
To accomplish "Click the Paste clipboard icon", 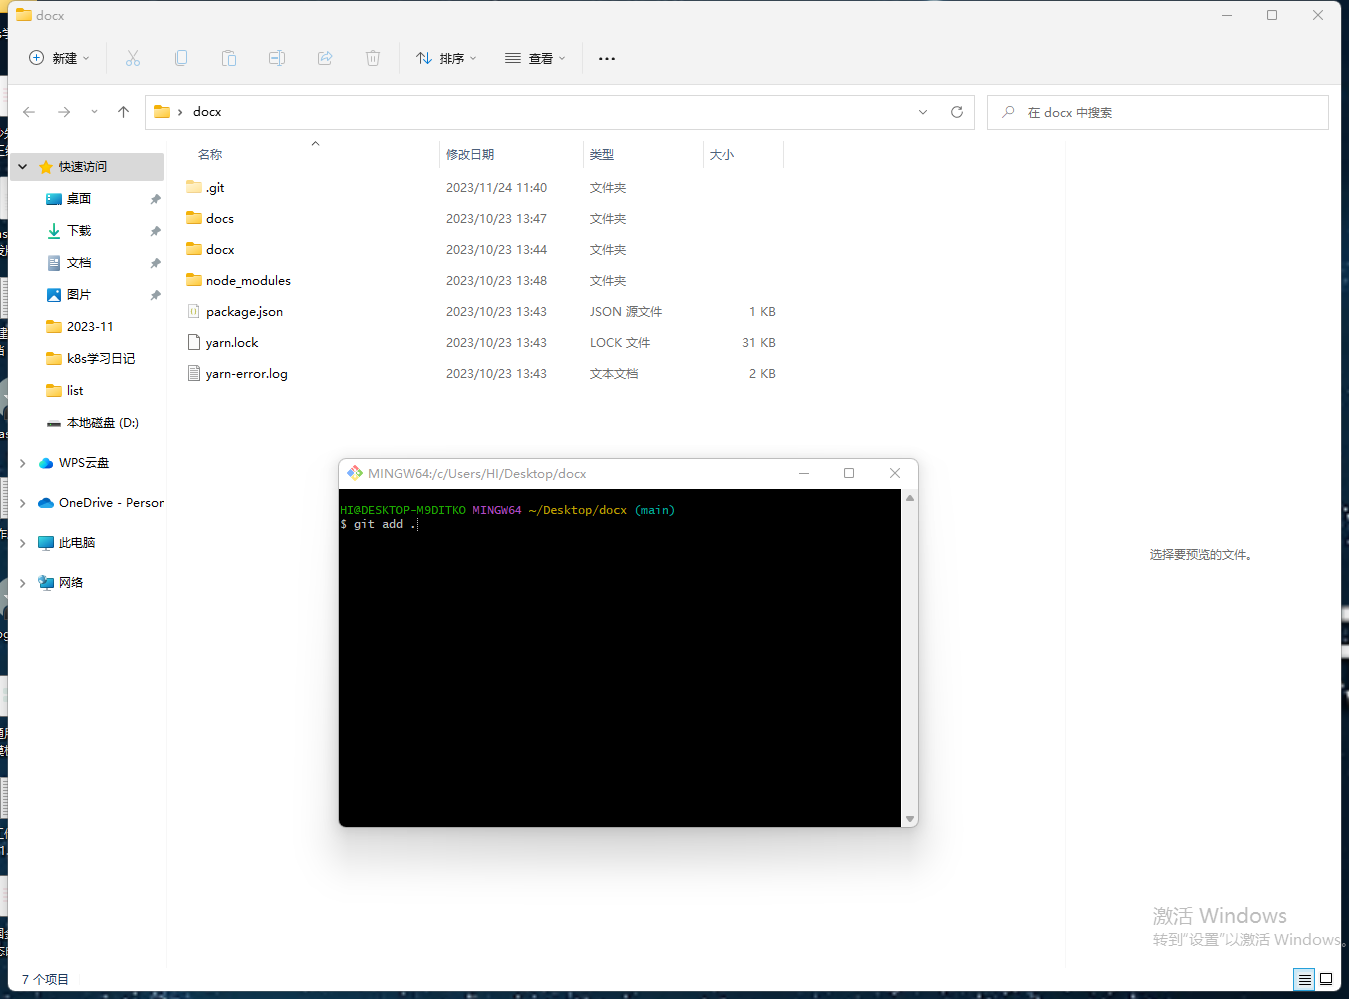I will pos(229,59).
